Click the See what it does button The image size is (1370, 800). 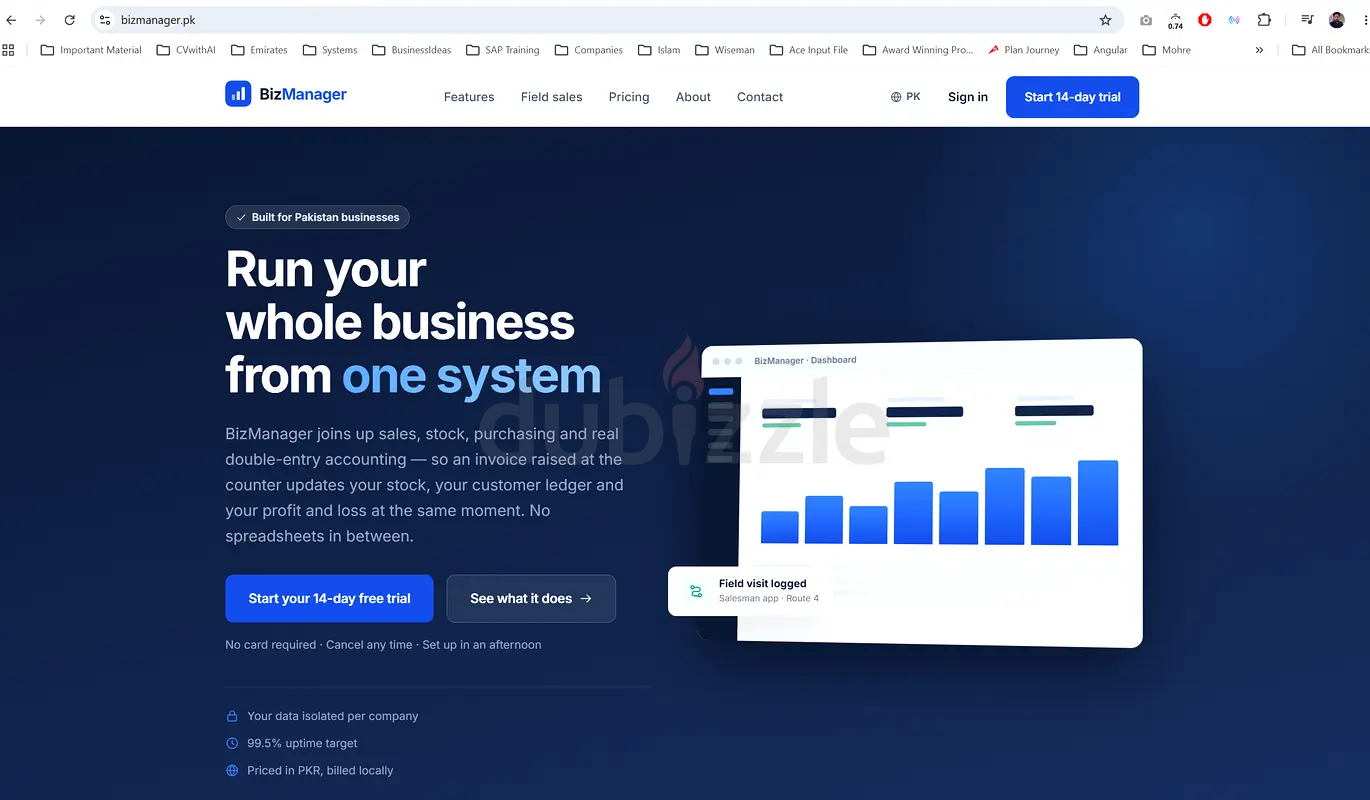coord(531,598)
